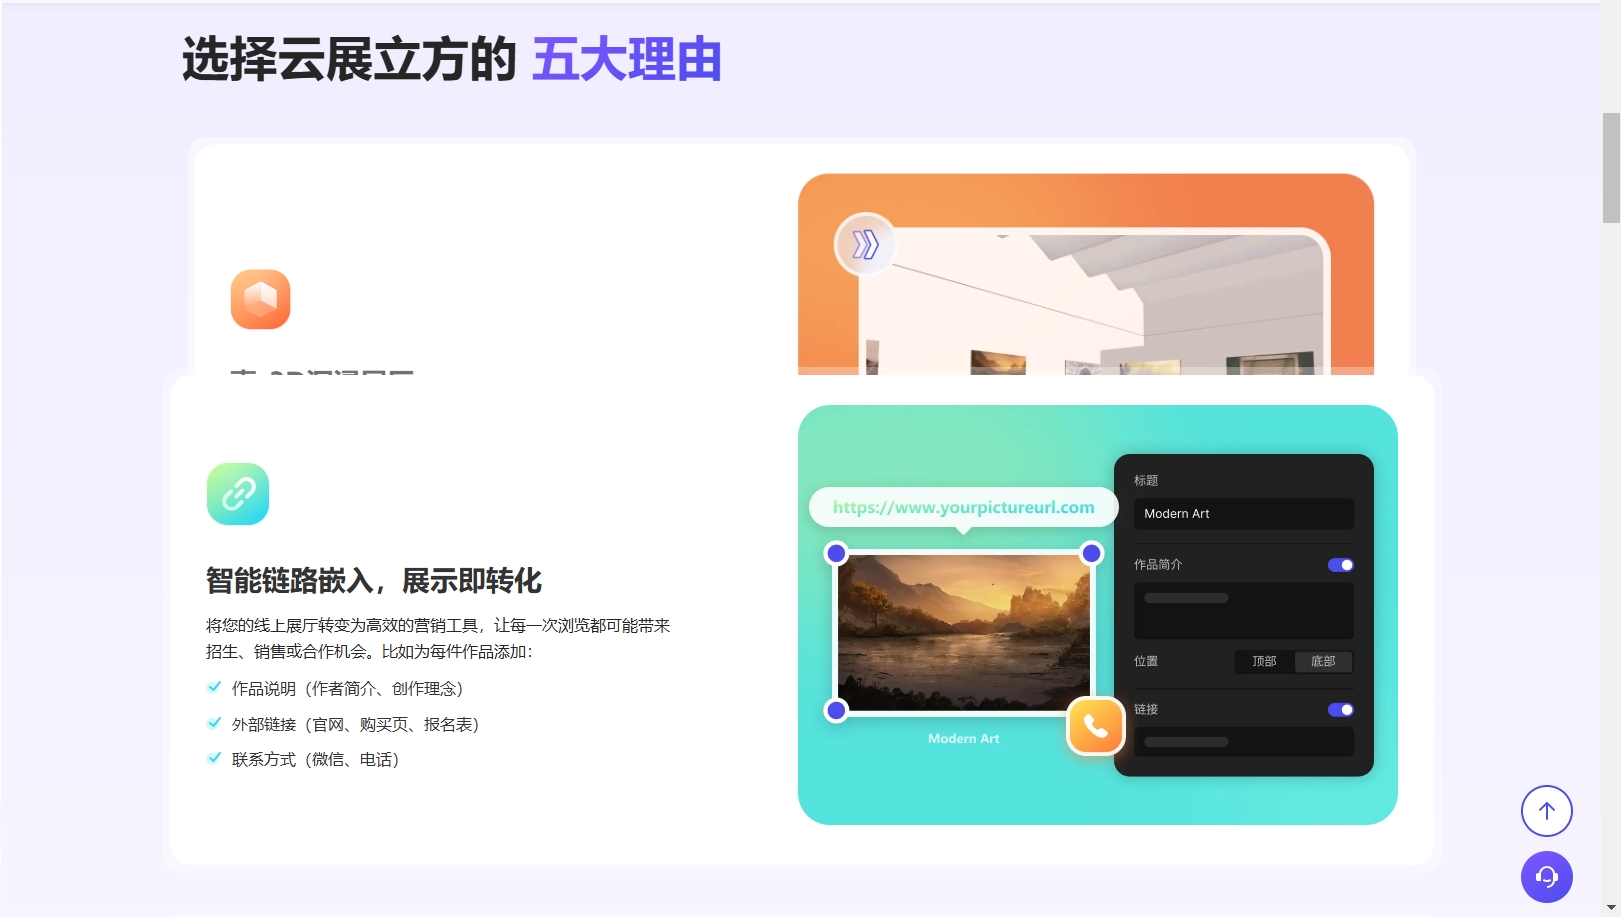Click the back-to-top arrow button

1546,811
